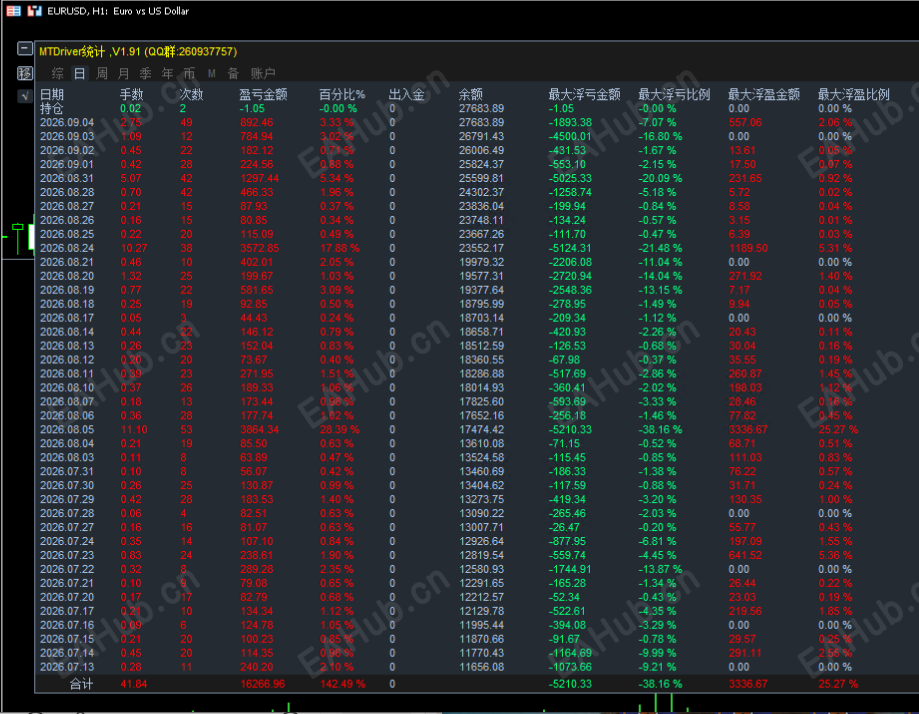Screen dimensions: 919x714
Task: Select the 日 daily tab
Action: tap(79, 73)
